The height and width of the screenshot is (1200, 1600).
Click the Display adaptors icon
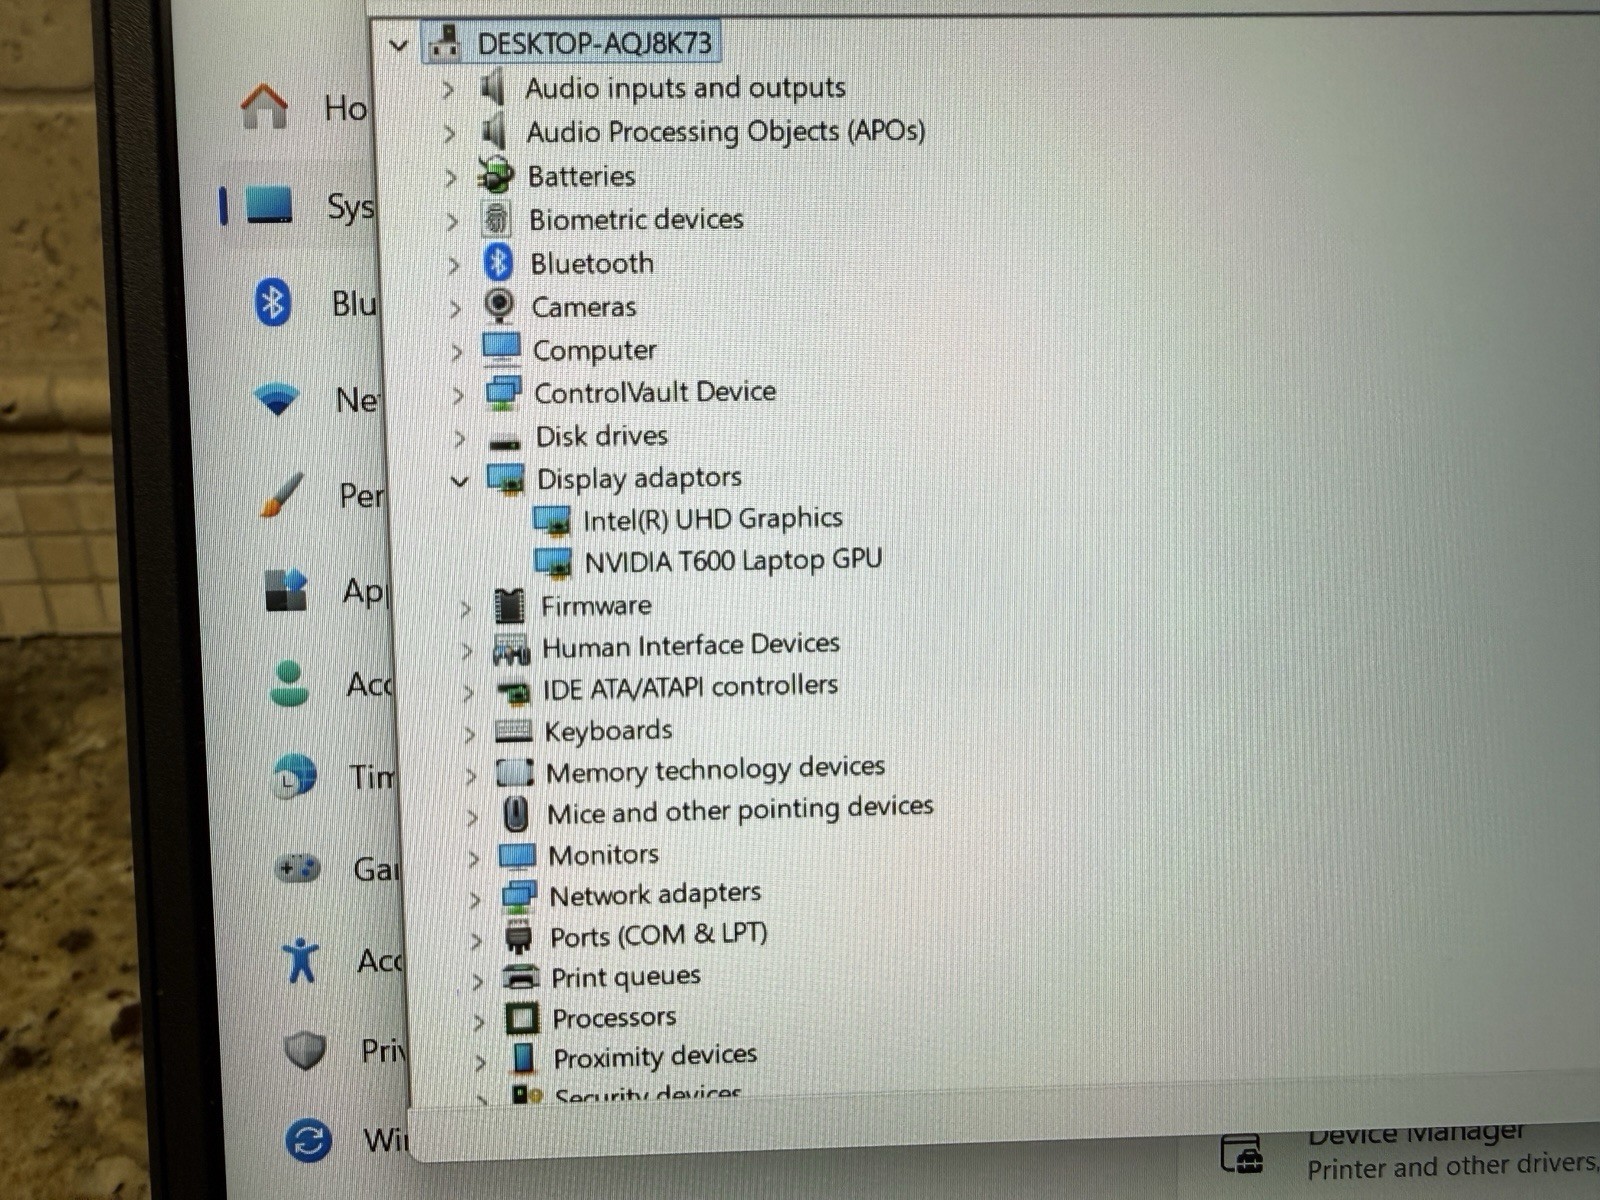click(x=506, y=478)
